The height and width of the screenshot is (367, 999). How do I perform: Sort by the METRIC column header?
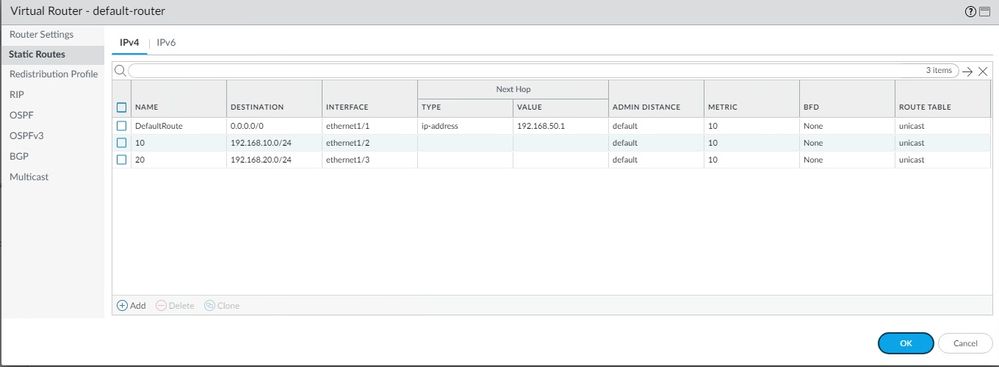coord(722,107)
